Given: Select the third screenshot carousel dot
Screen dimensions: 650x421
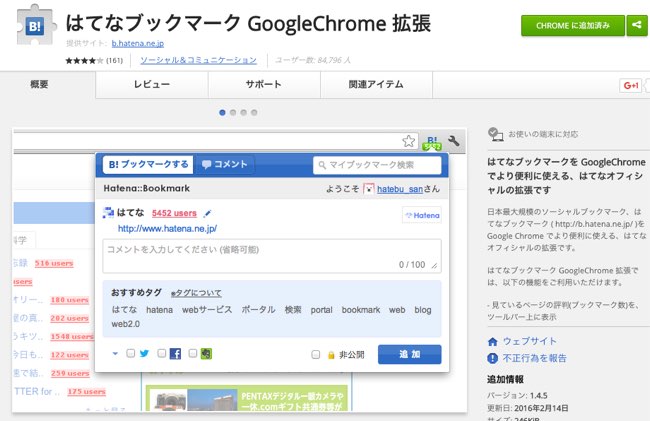Looking at the screenshot, I should coord(244,112).
